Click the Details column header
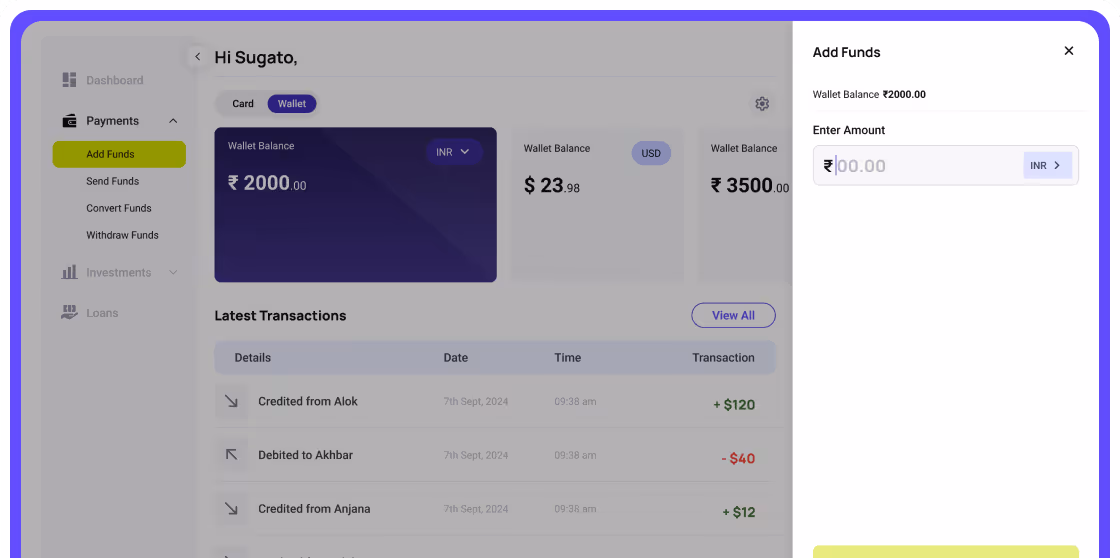The height and width of the screenshot is (558, 1120). click(x=252, y=357)
